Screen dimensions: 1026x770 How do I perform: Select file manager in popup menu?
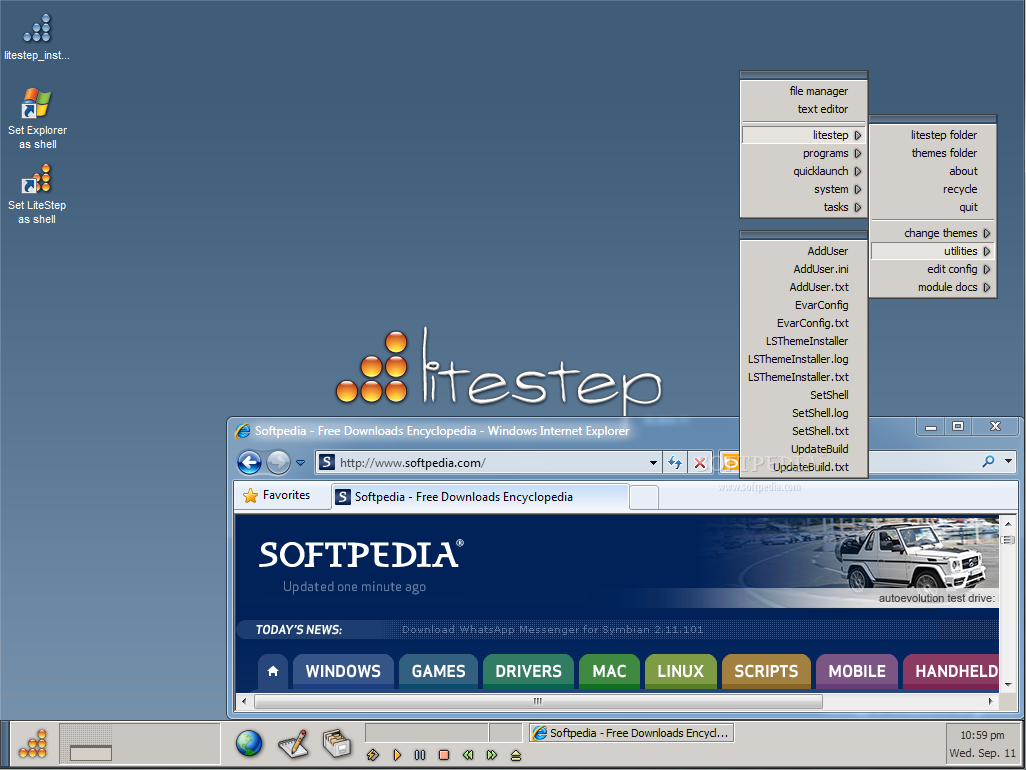(x=818, y=91)
